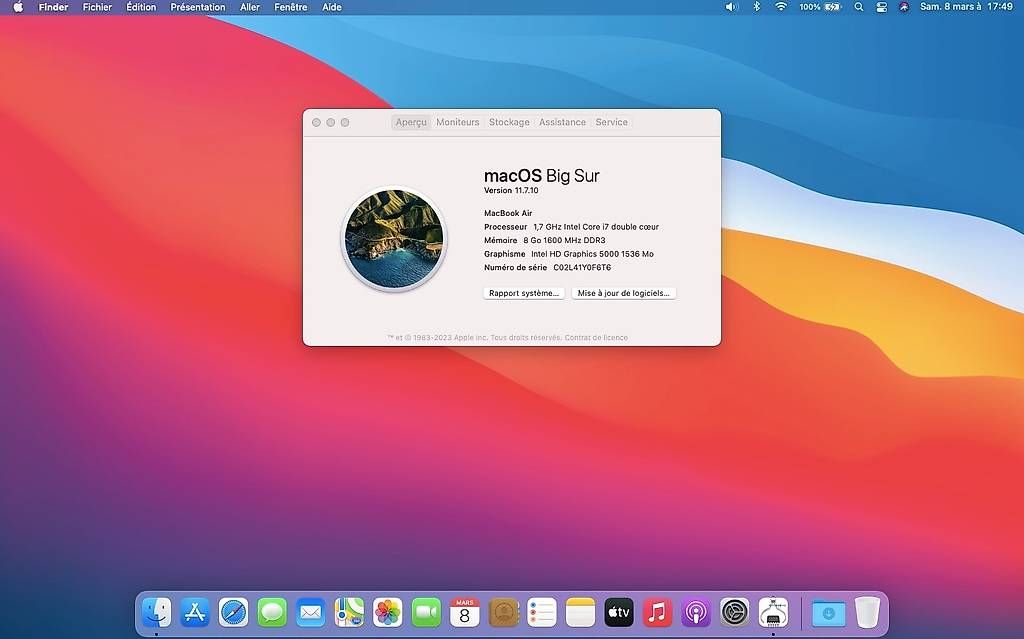Click the battery 100% indicator
Viewport: 1024px width, 639px height.
point(820,7)
